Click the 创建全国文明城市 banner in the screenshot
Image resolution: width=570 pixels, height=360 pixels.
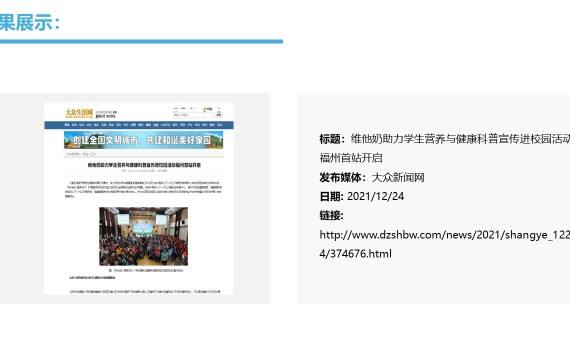click(x=144, y=140)
